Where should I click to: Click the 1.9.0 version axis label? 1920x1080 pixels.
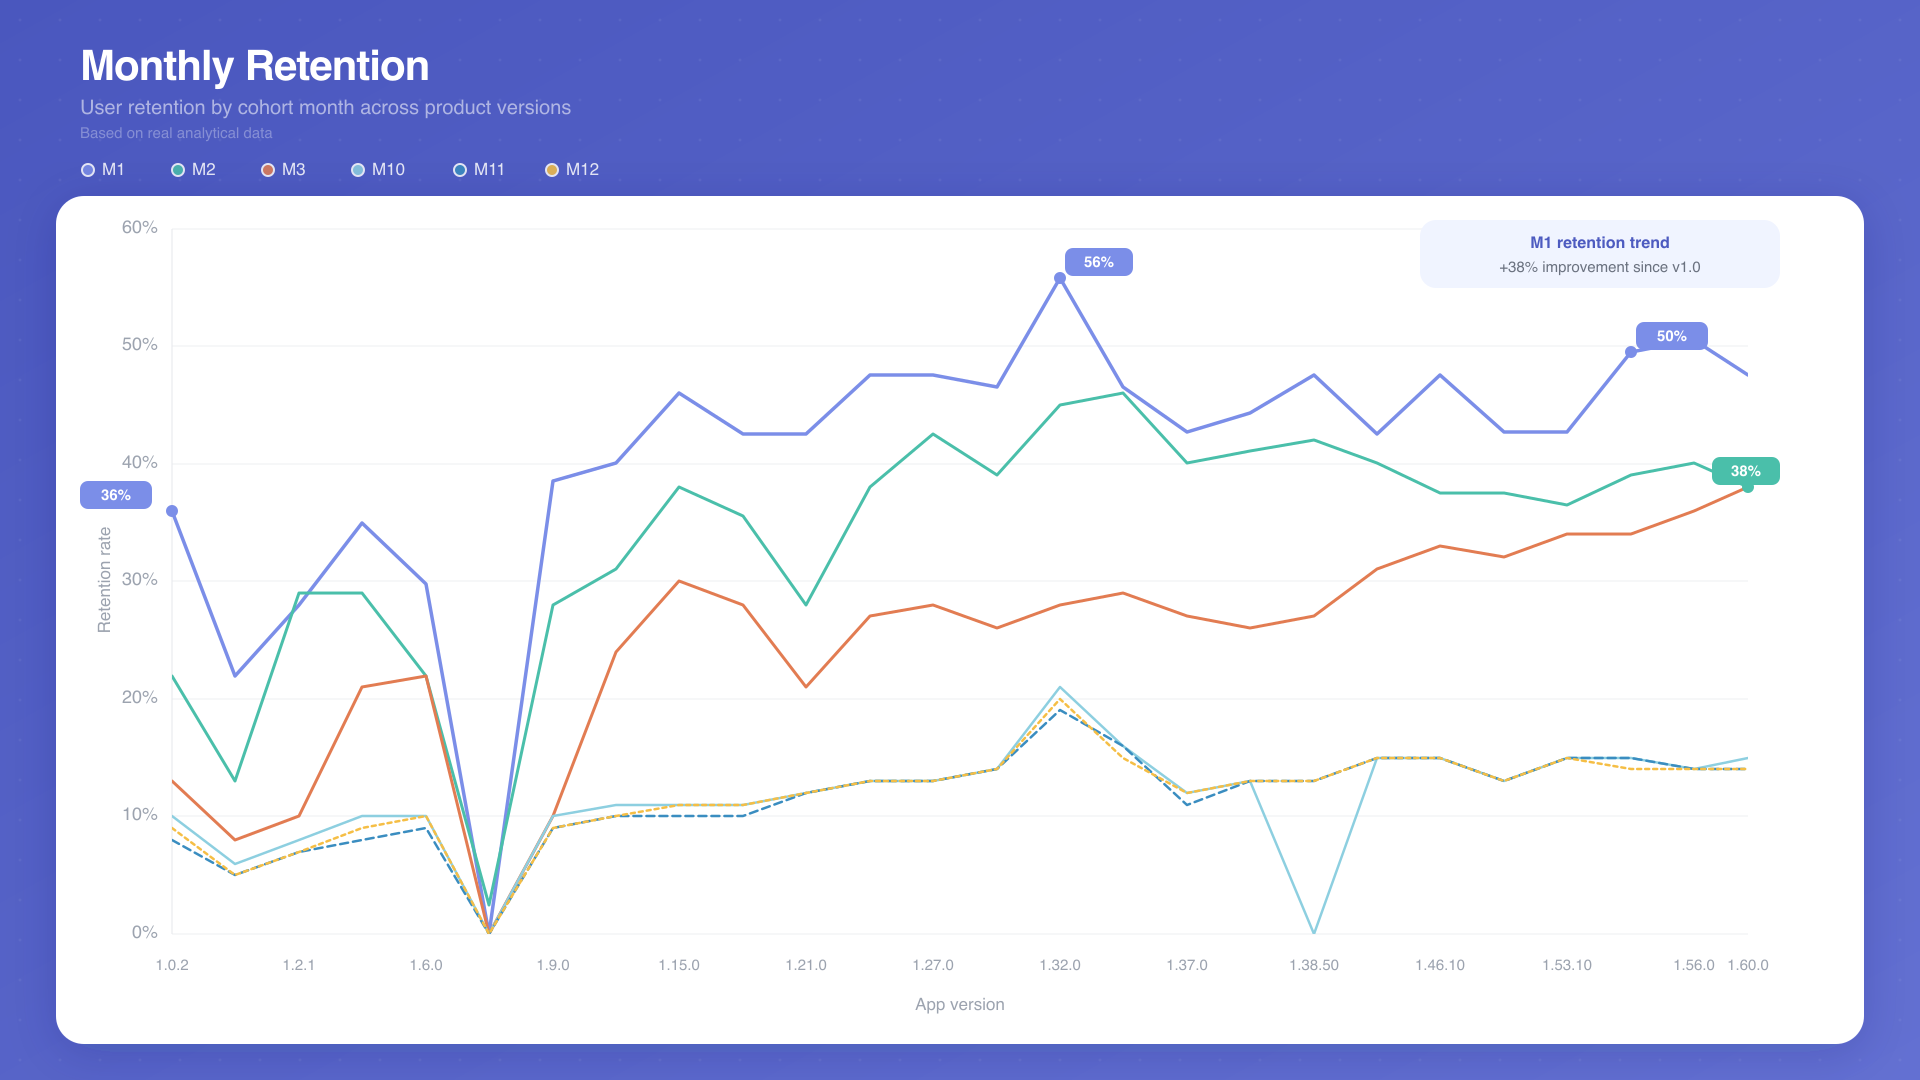coord(552,965)
